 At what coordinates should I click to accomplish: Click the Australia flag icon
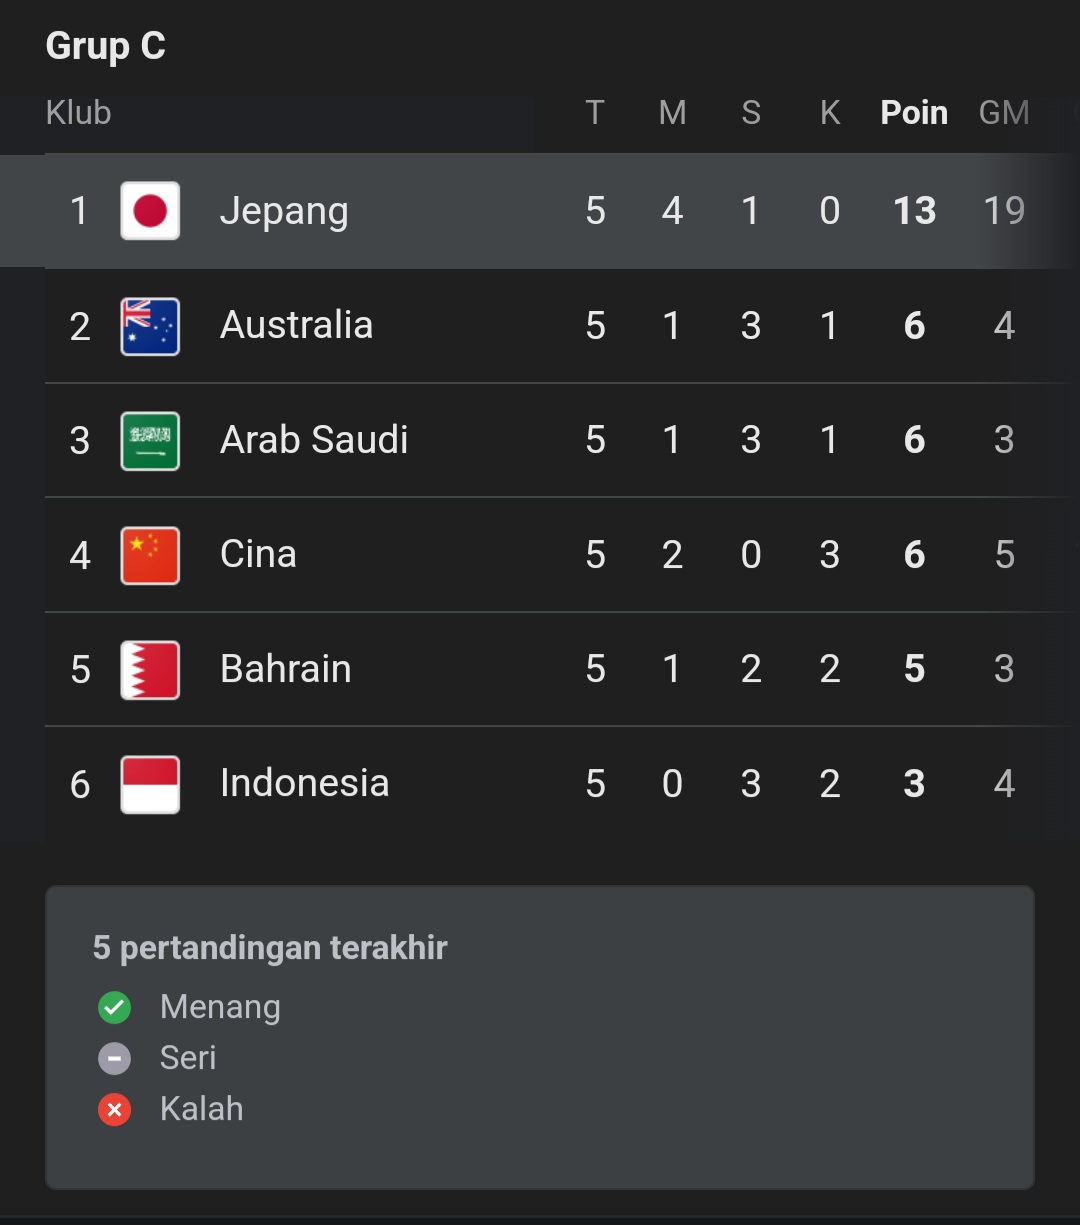[150, 326]
